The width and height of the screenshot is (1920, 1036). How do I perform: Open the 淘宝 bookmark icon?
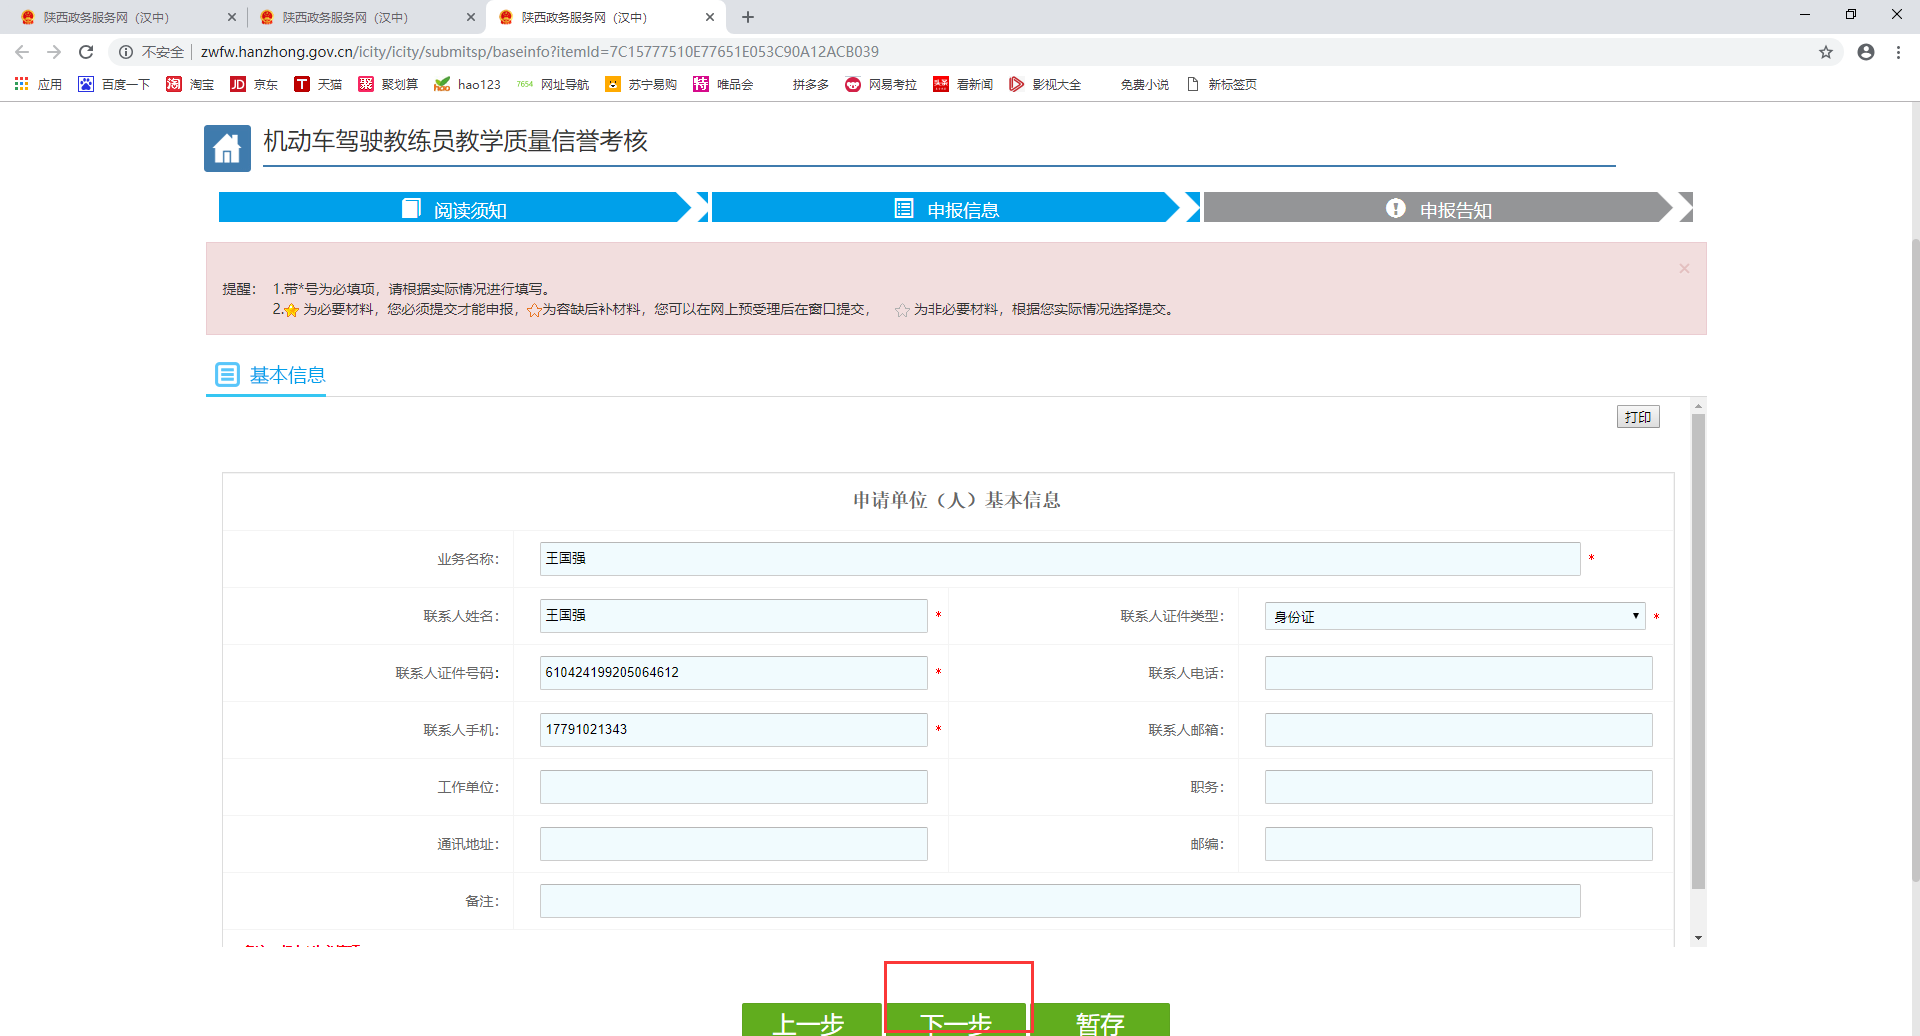click(174, 85)
